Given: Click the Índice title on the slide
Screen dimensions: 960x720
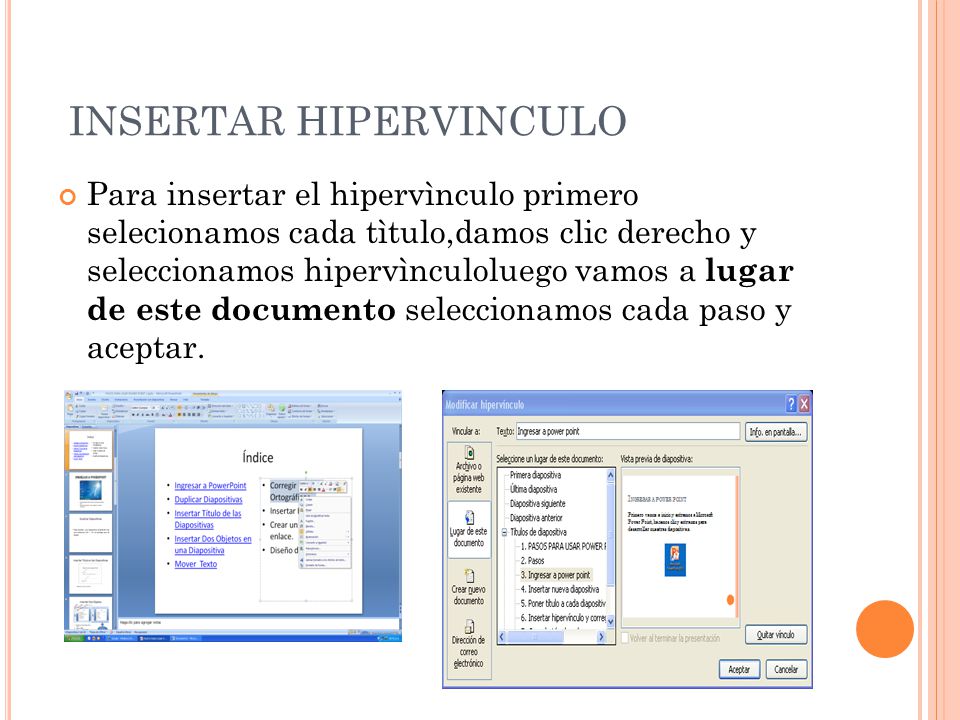Looking at the screenshot, I should [x=258, y=457].
